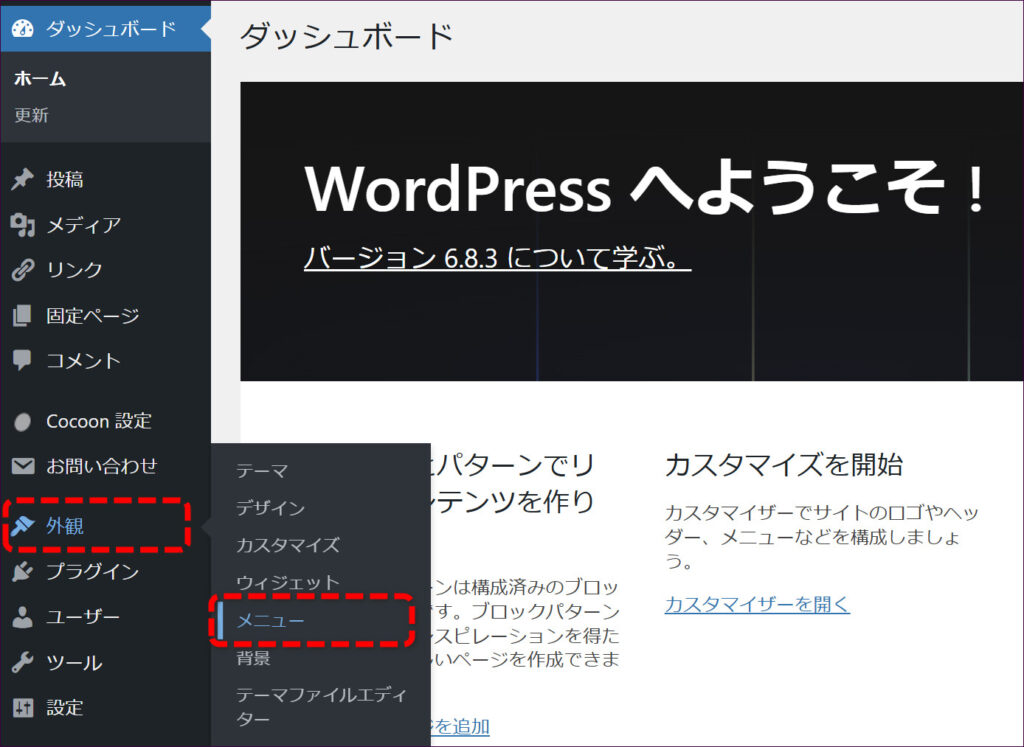Click the wrench icon beside ツール
The width and height of the screenshot is (1024, 747).
22,662
